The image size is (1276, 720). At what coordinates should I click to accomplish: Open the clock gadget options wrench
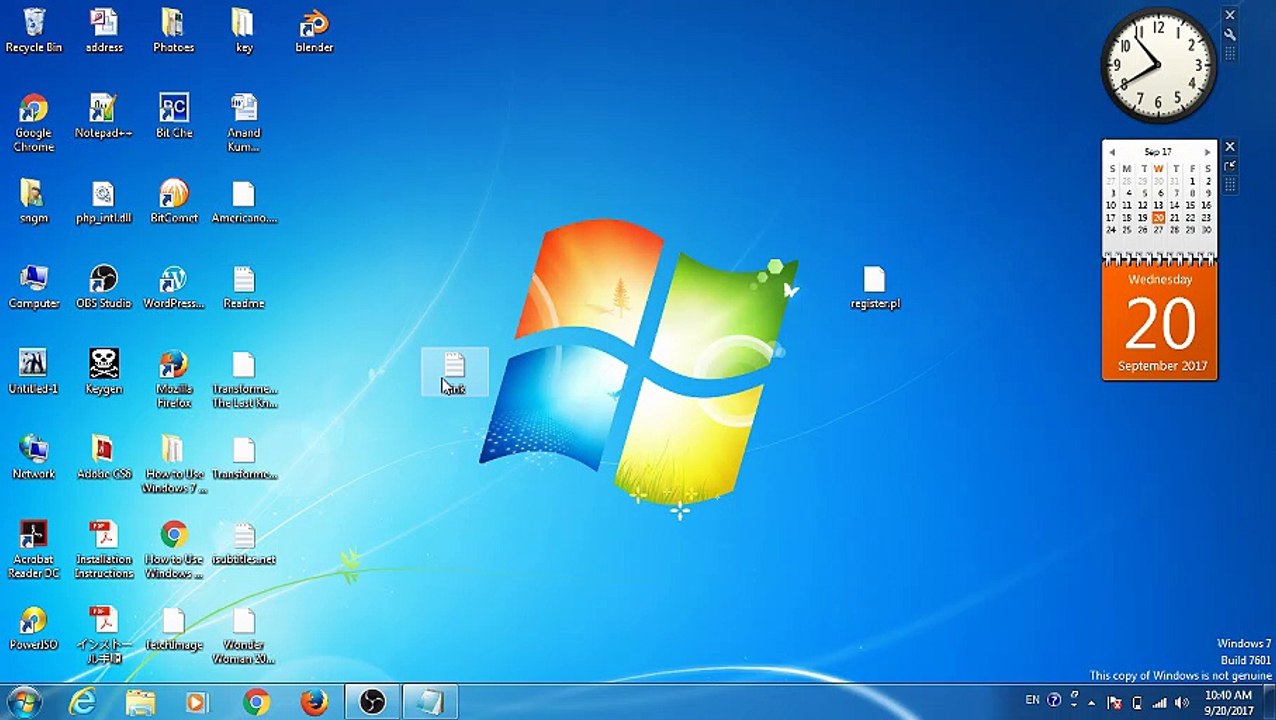[1230, 34]
